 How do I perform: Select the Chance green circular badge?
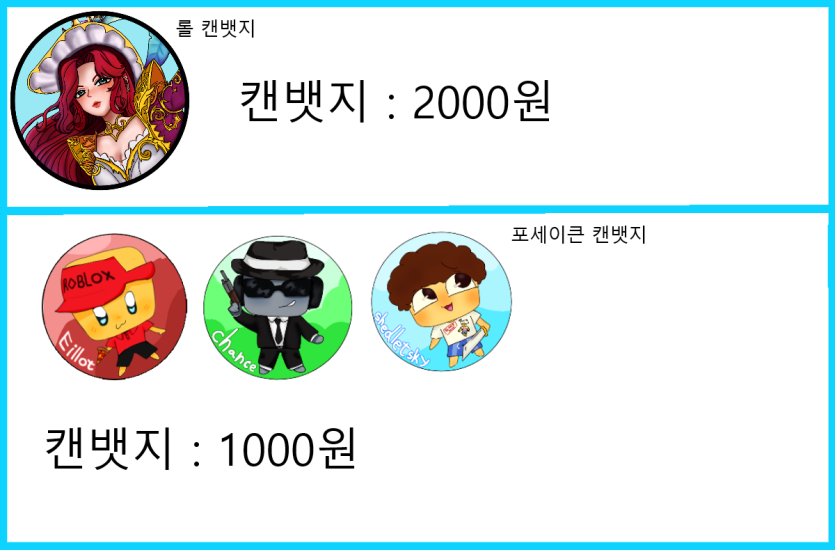tap(278, 308)
